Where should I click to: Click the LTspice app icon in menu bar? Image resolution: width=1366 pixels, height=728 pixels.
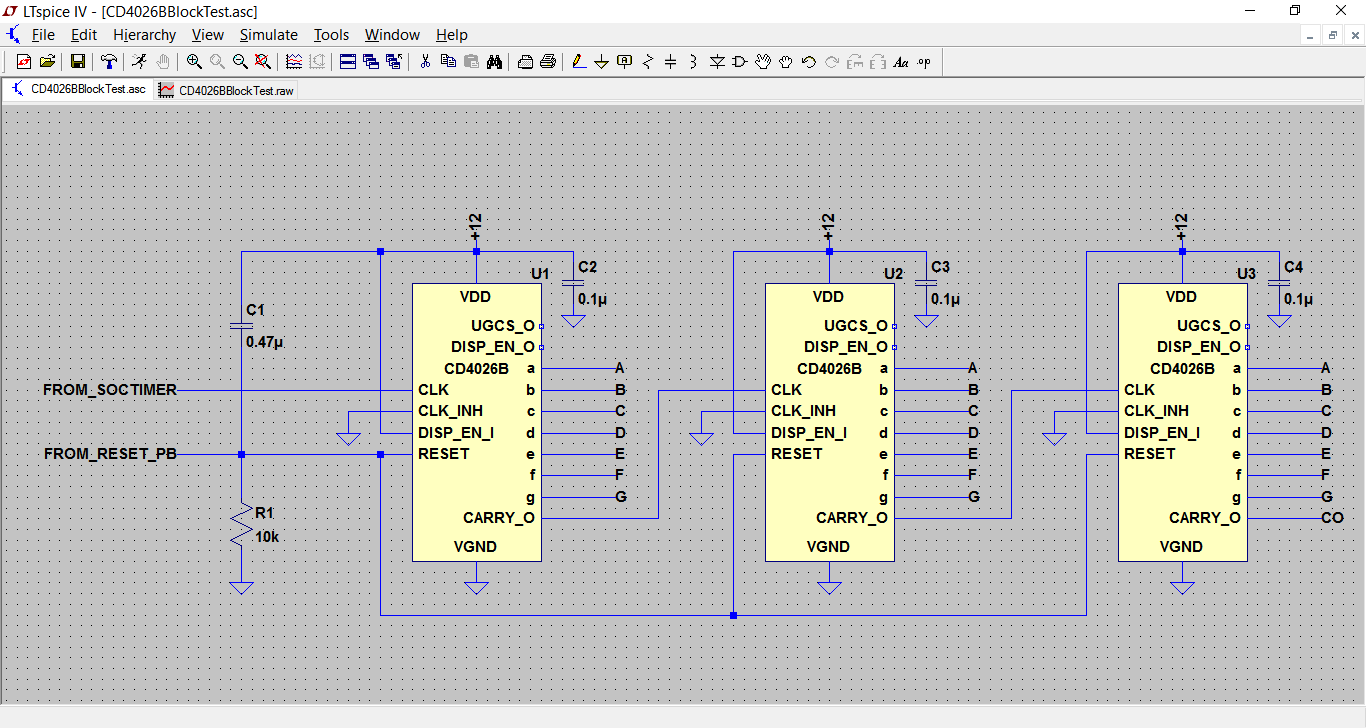(x=13, y=35)
